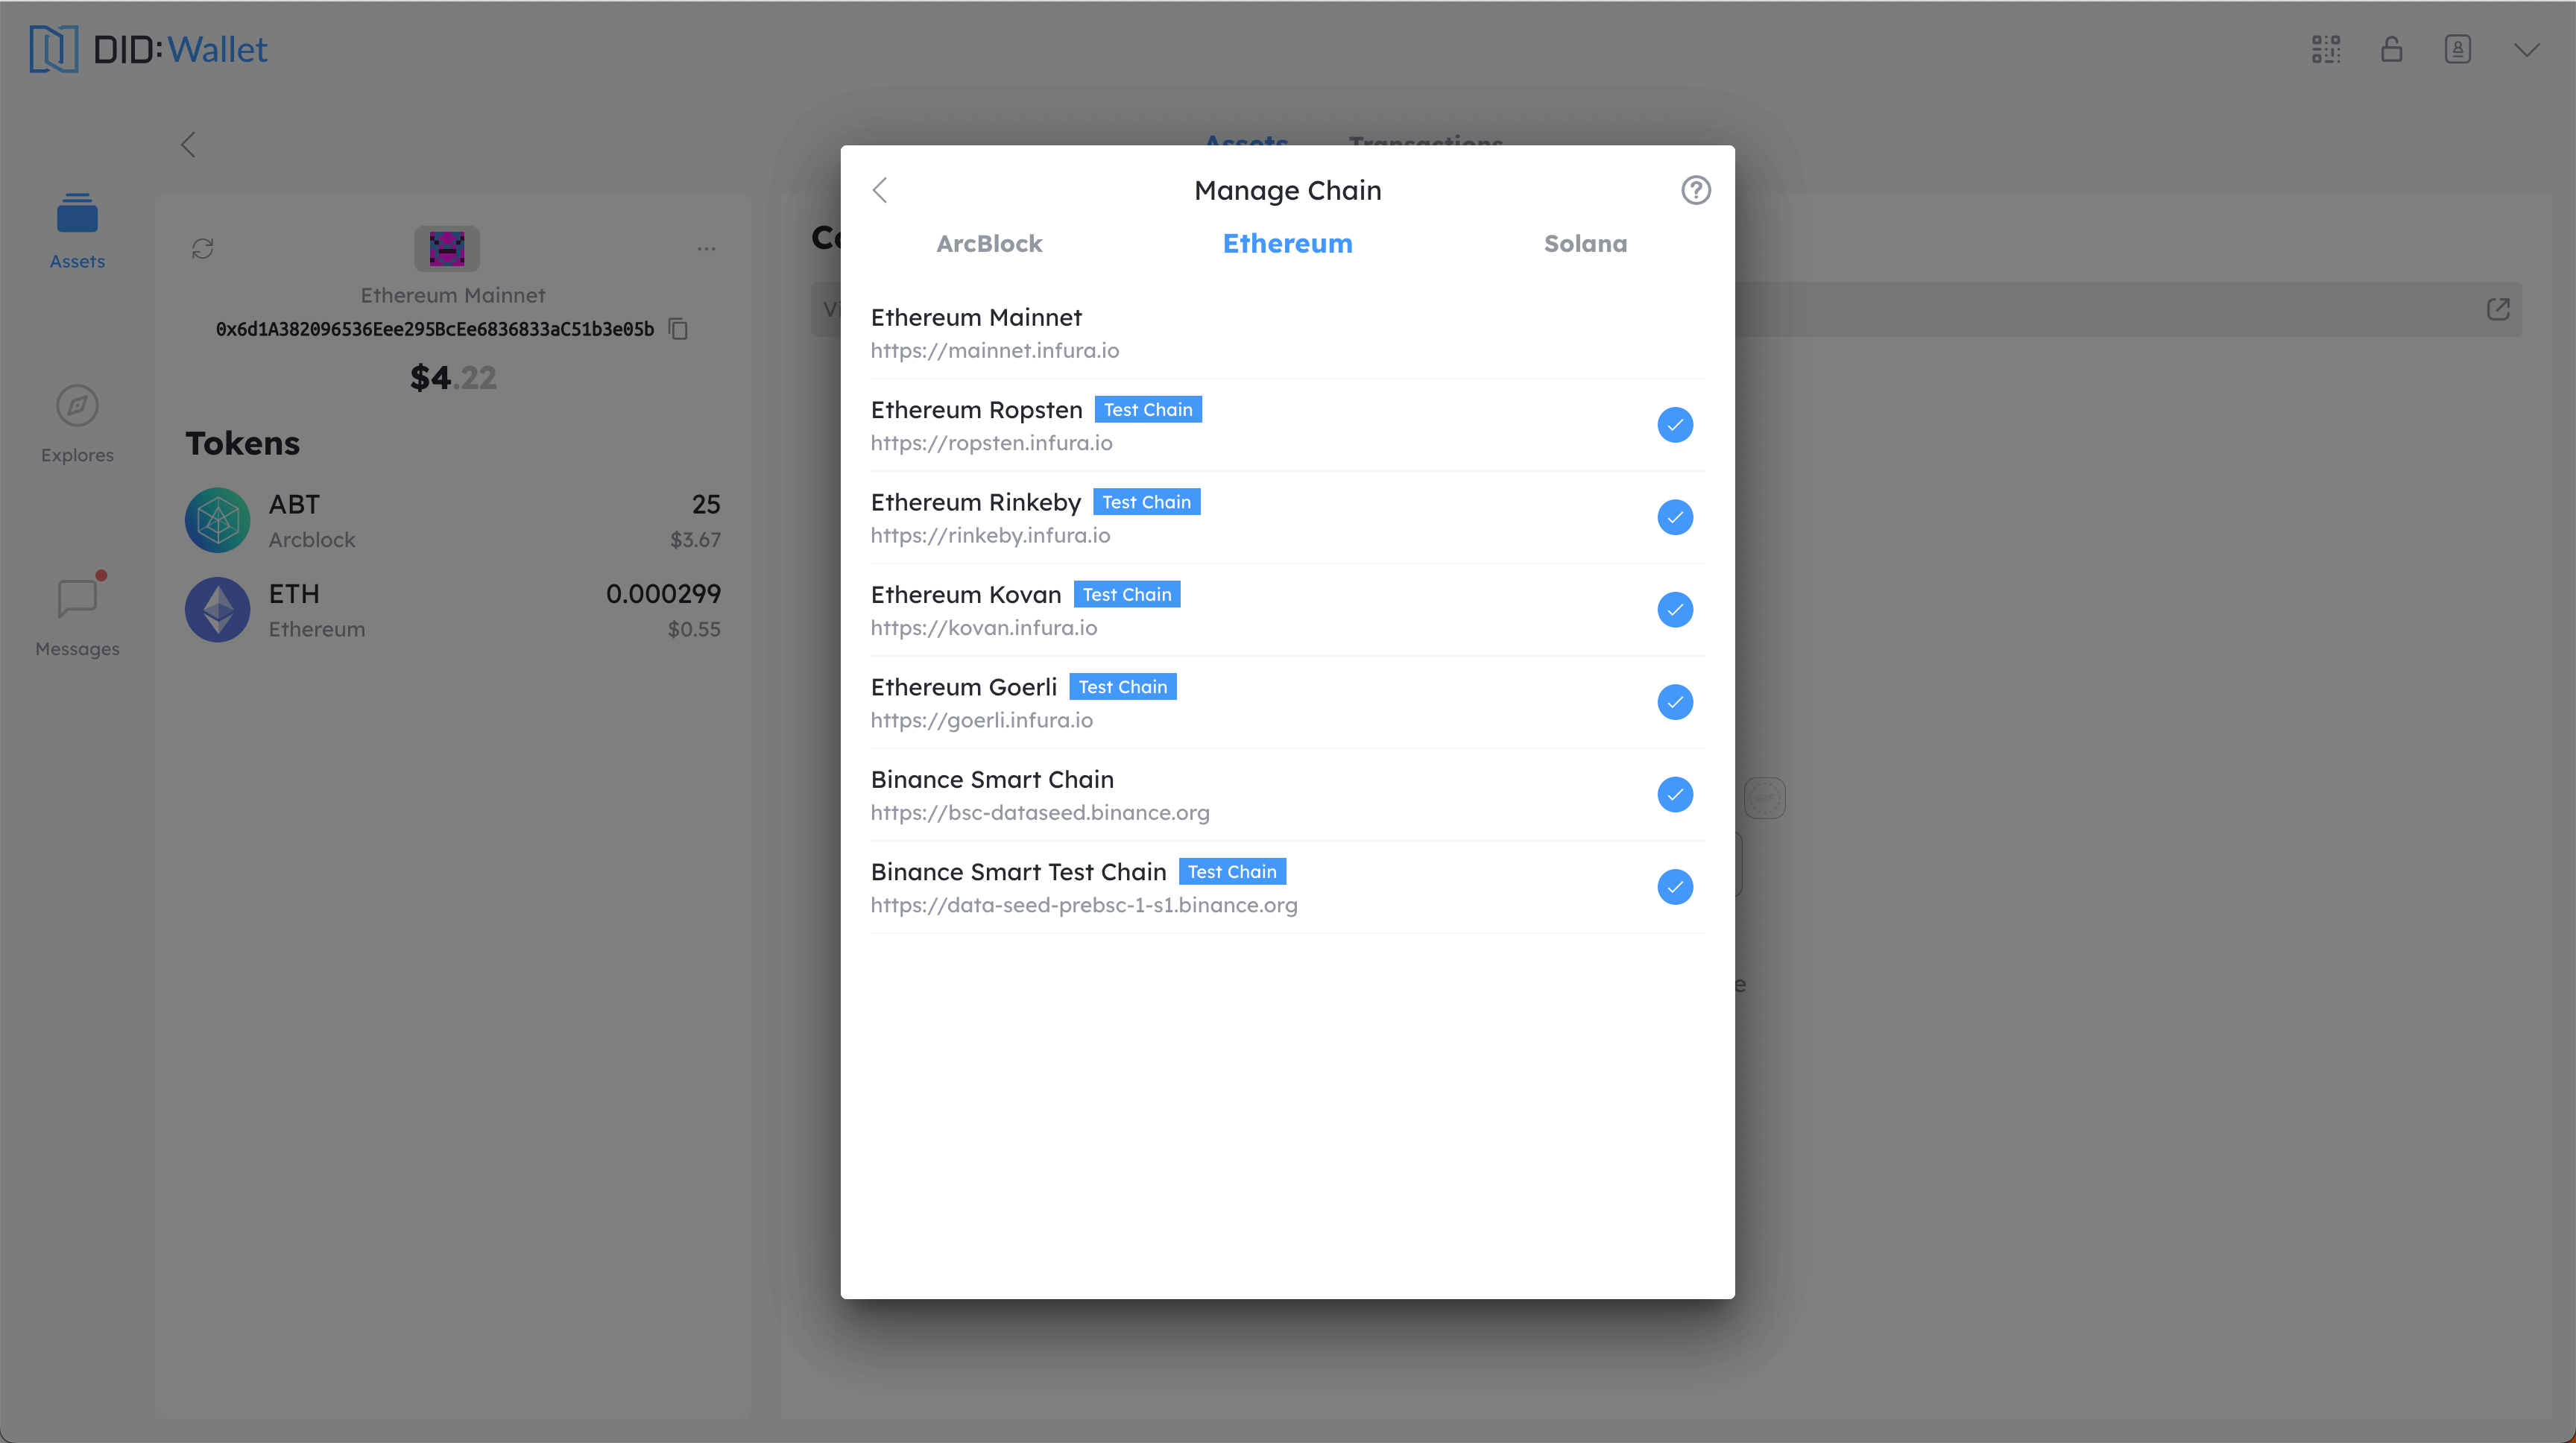Viewport: 2576px width, 1443px height.
Task: Open the account three-dots menu
Action: tap(707, 248)
